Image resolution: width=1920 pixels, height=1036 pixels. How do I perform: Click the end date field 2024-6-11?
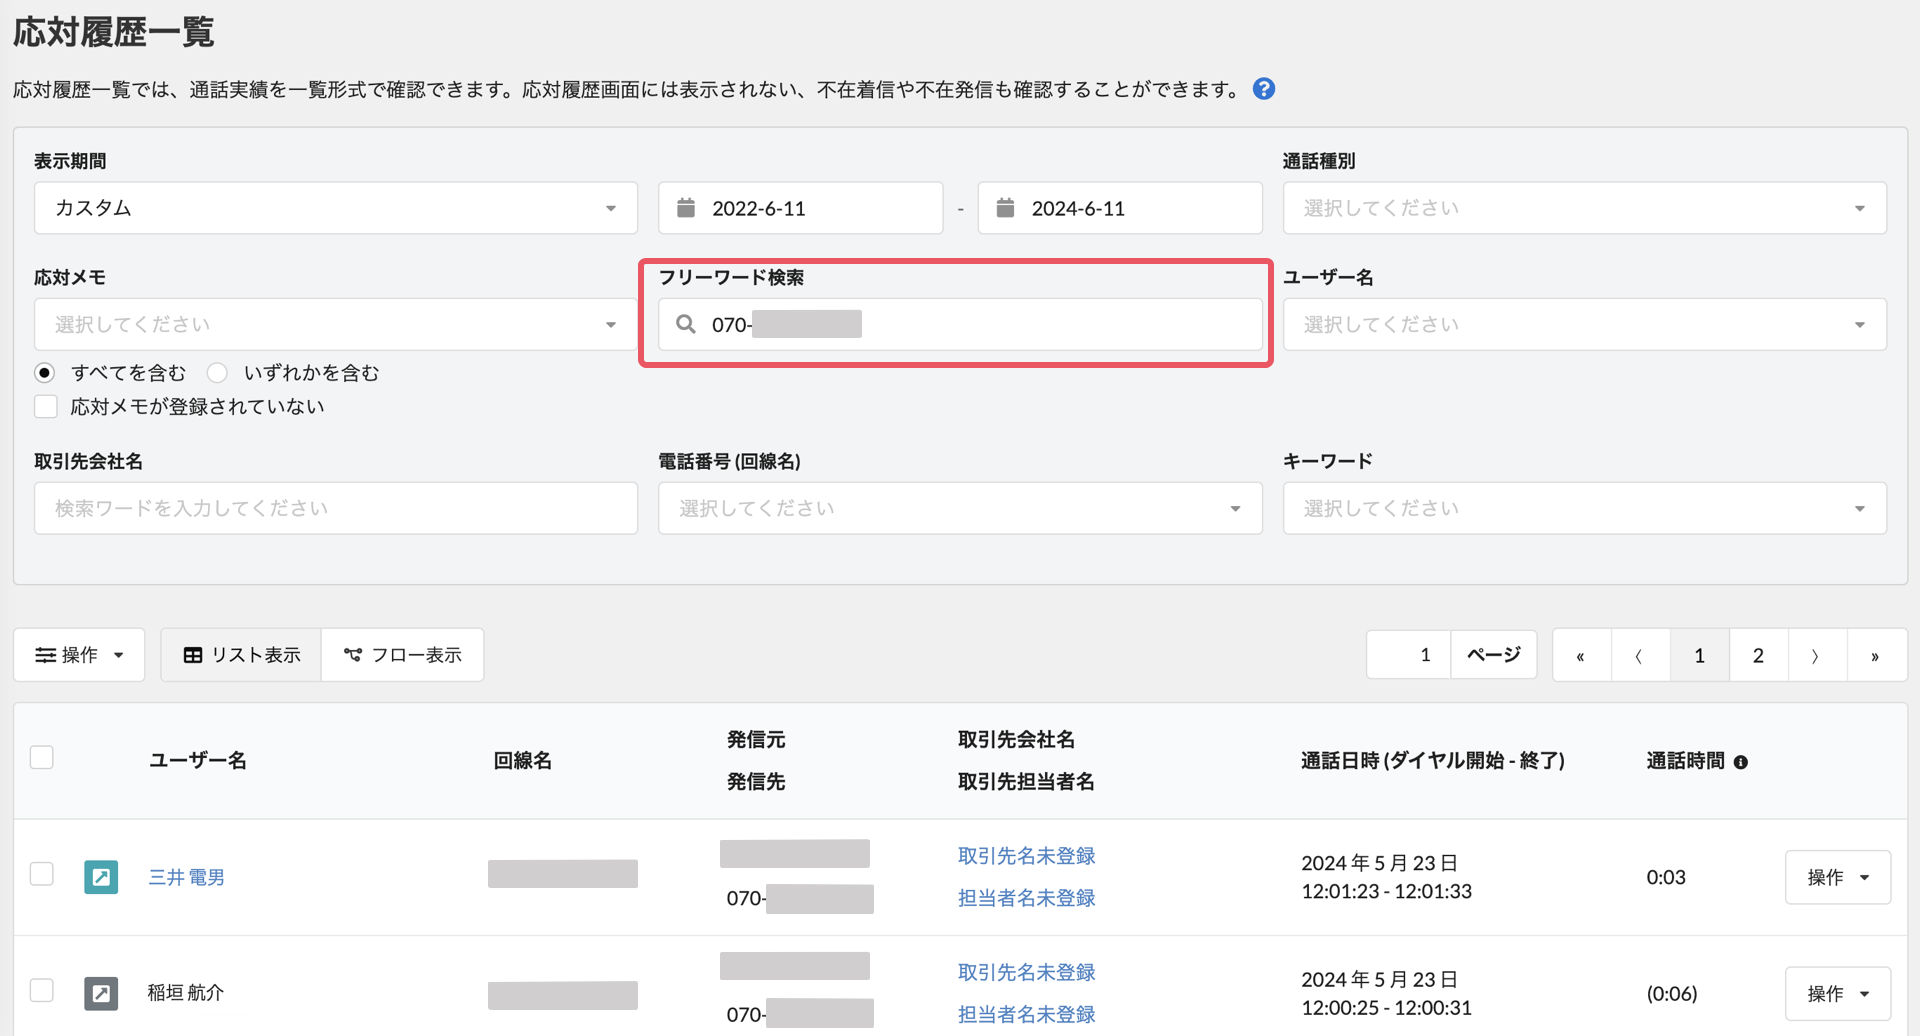[x=1120, y=208]
